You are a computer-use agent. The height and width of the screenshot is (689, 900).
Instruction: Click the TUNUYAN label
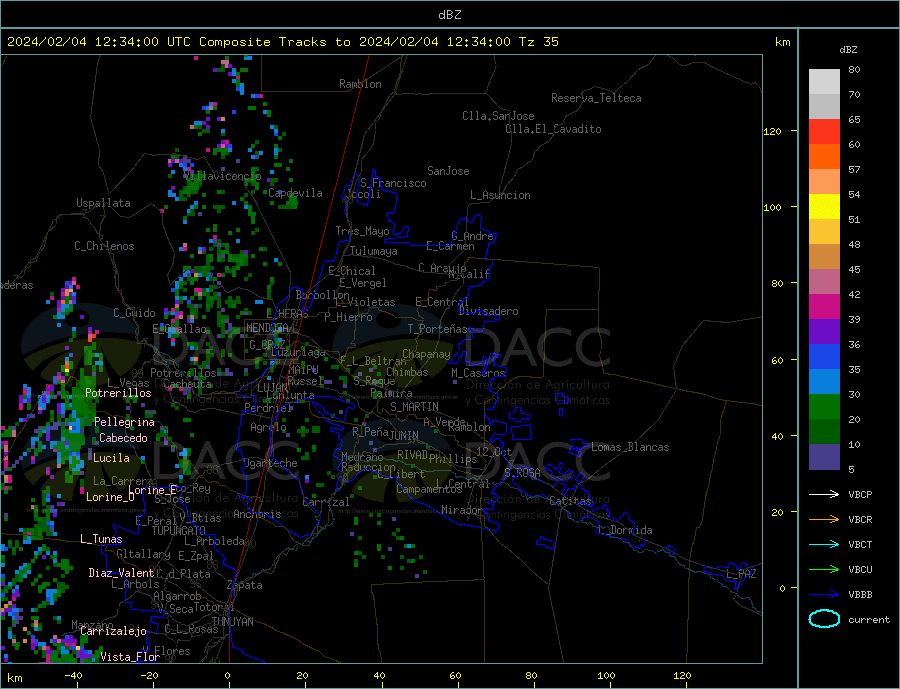coord(232,622)
